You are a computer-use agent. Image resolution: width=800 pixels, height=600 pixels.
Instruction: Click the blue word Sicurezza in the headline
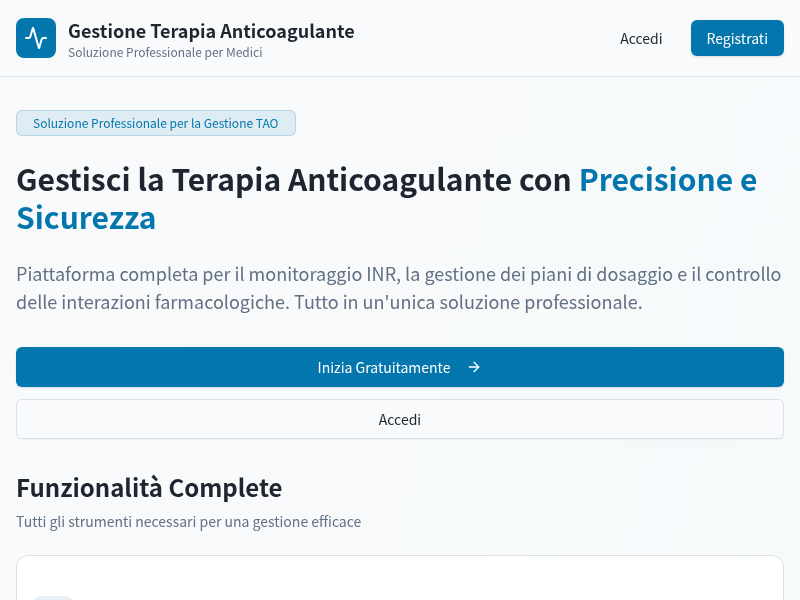86,218
